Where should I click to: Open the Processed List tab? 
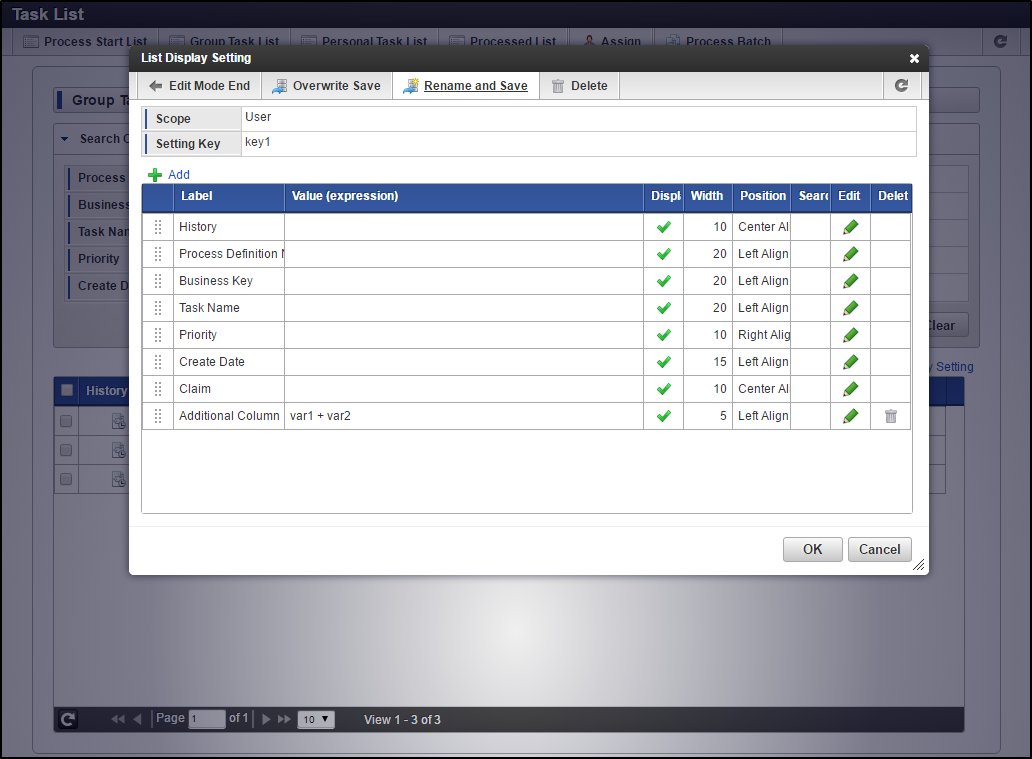click(503, 41)
